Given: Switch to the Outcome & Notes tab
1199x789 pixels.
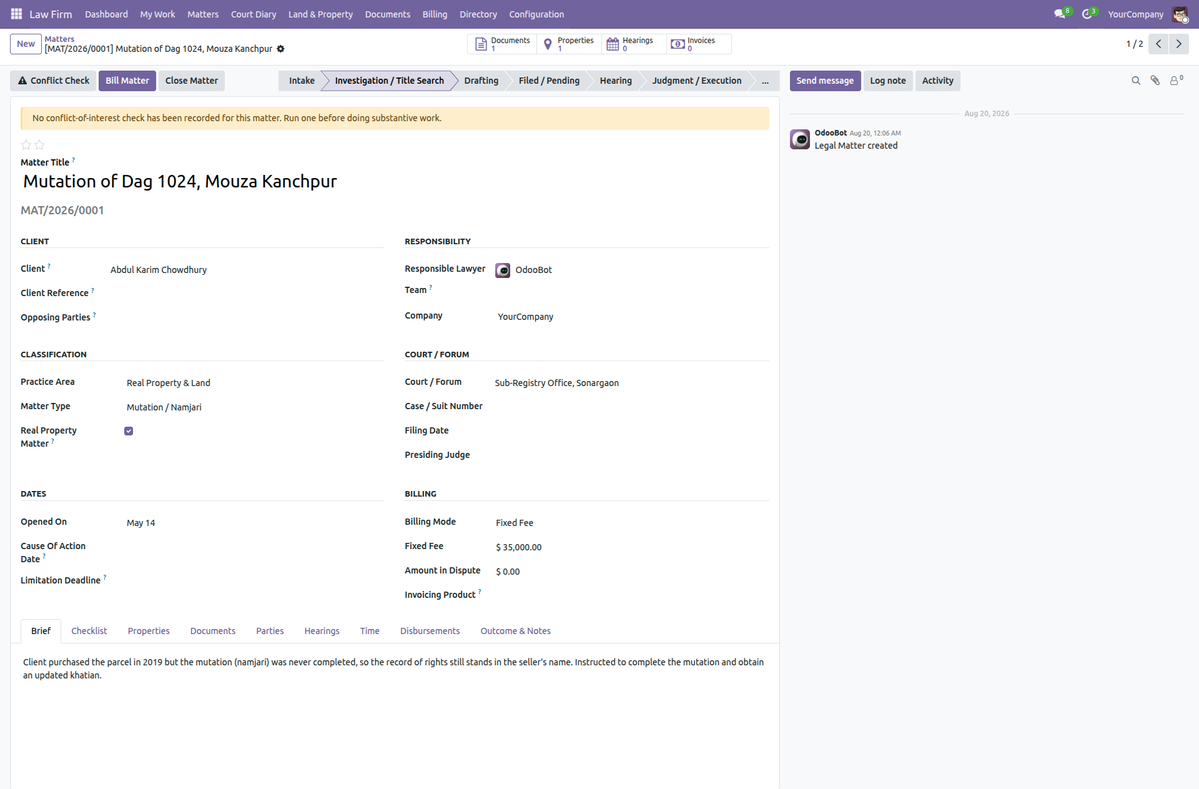Looking at the screenshot, I should click(x=515, y=631).
